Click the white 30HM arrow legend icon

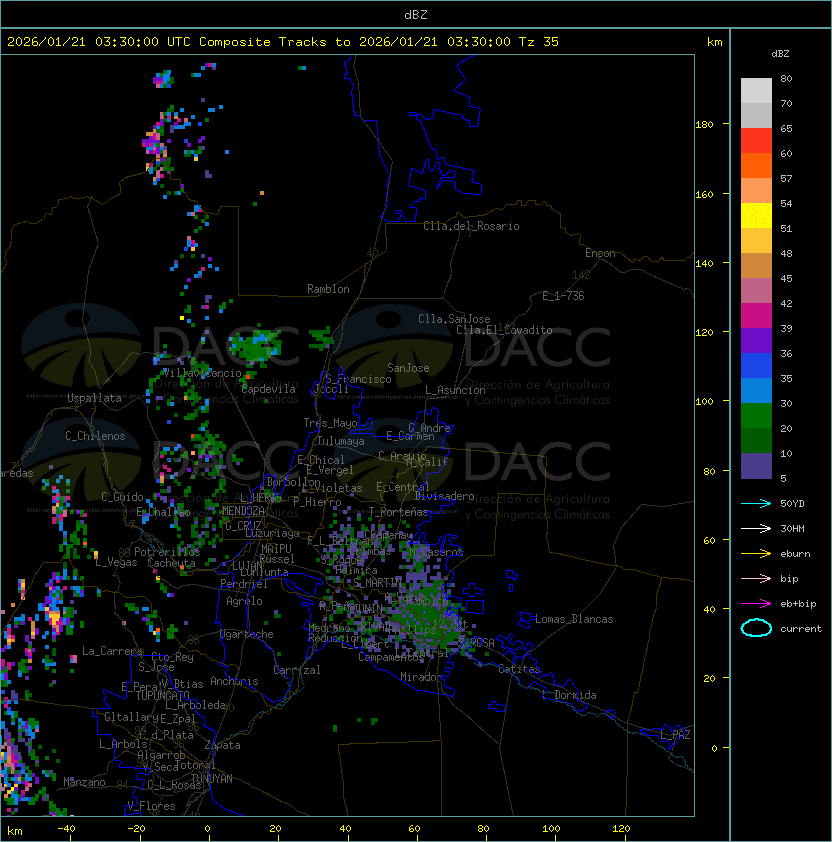757,529
